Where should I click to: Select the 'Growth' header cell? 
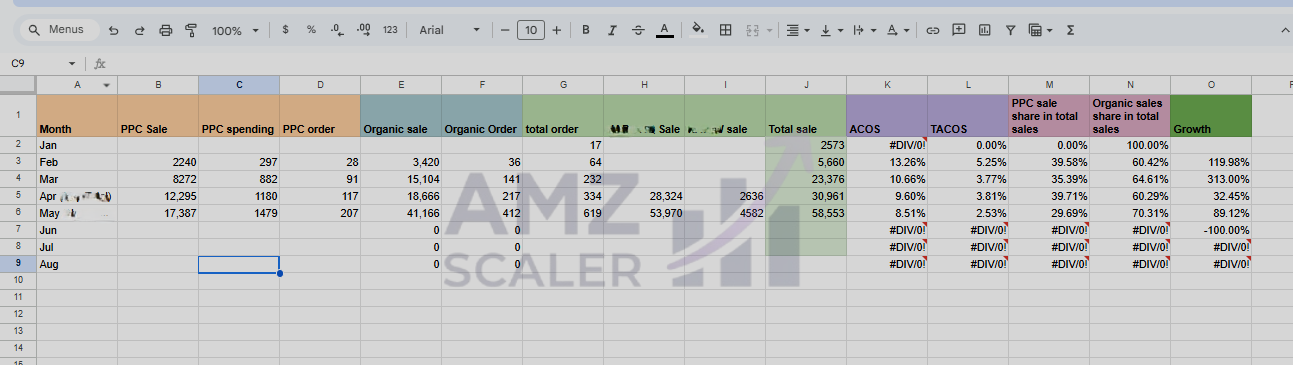(1210, 116)
